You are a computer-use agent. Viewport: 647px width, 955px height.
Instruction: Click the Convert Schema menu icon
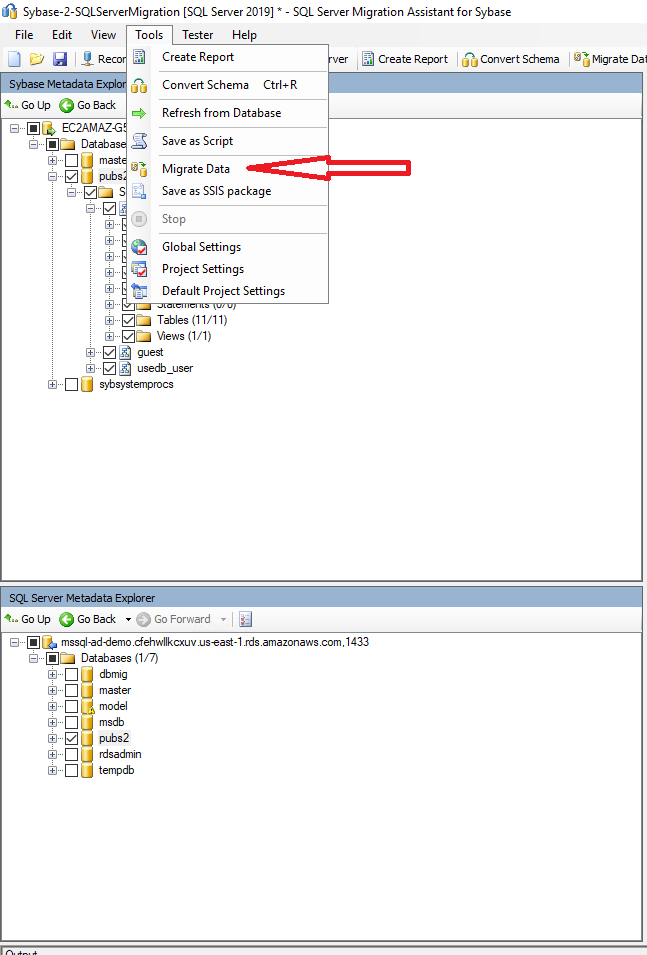[x=140, y=85]
